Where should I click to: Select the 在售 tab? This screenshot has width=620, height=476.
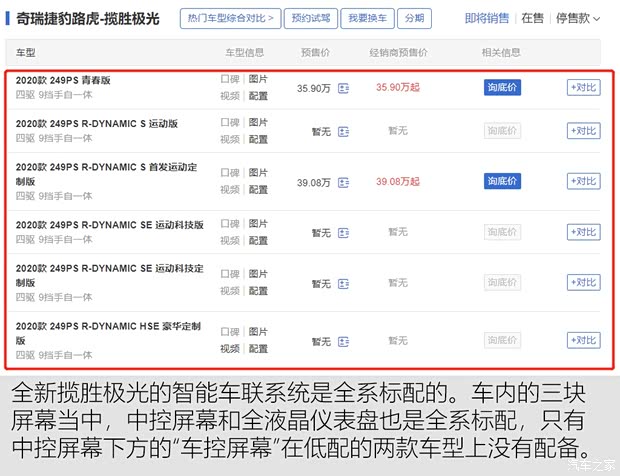[x=533, y=19]
